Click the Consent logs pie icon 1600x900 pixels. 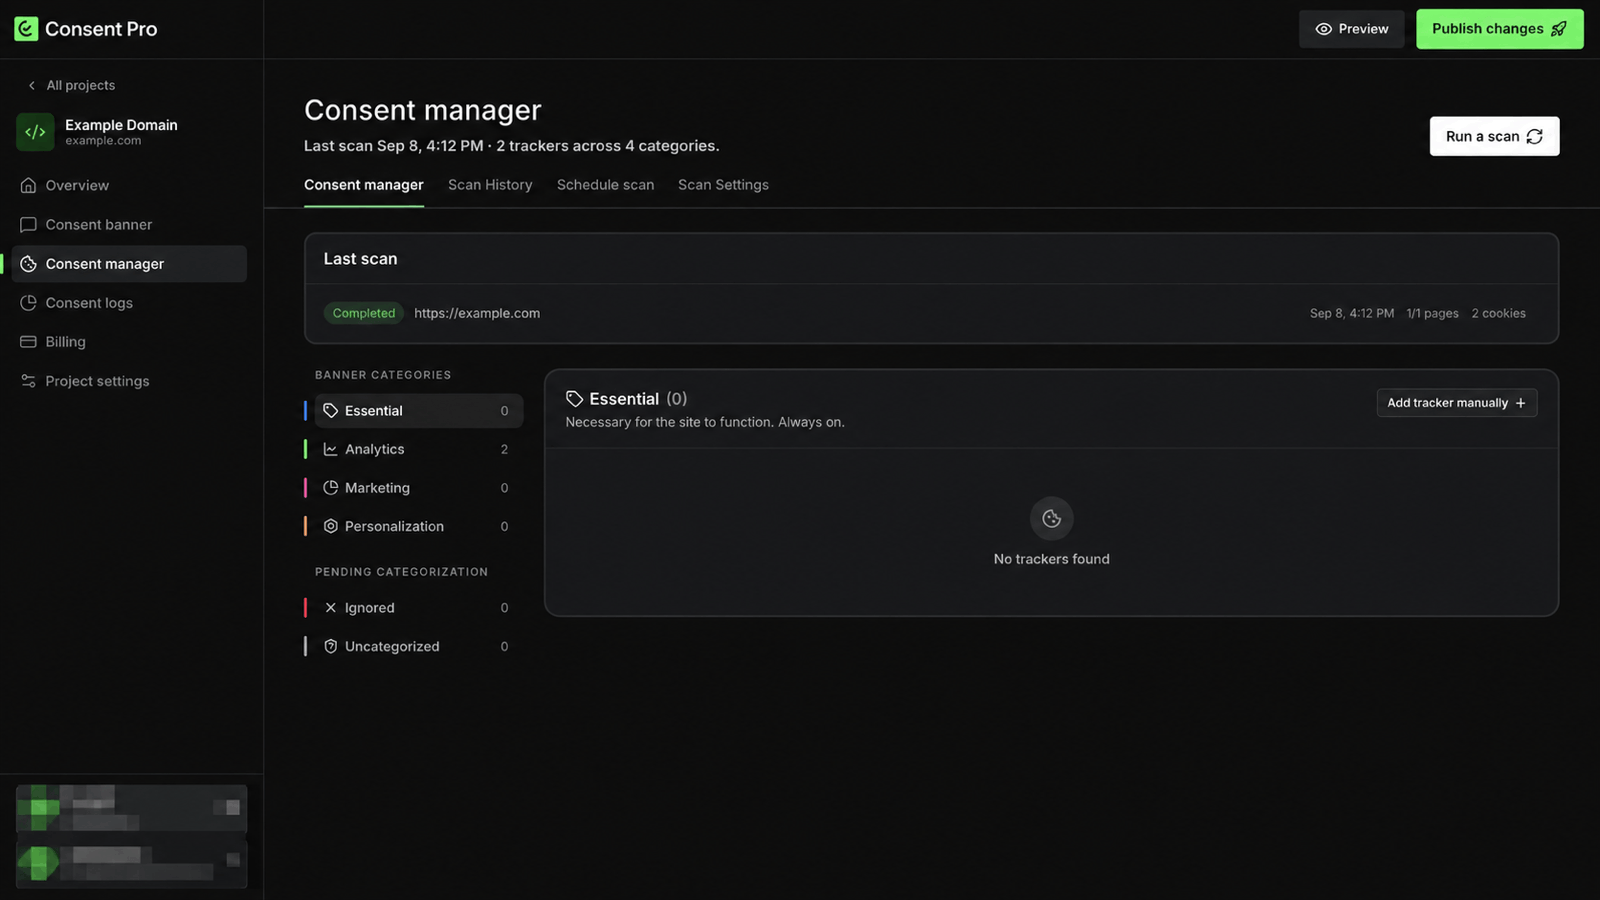(x=28, y=303)
